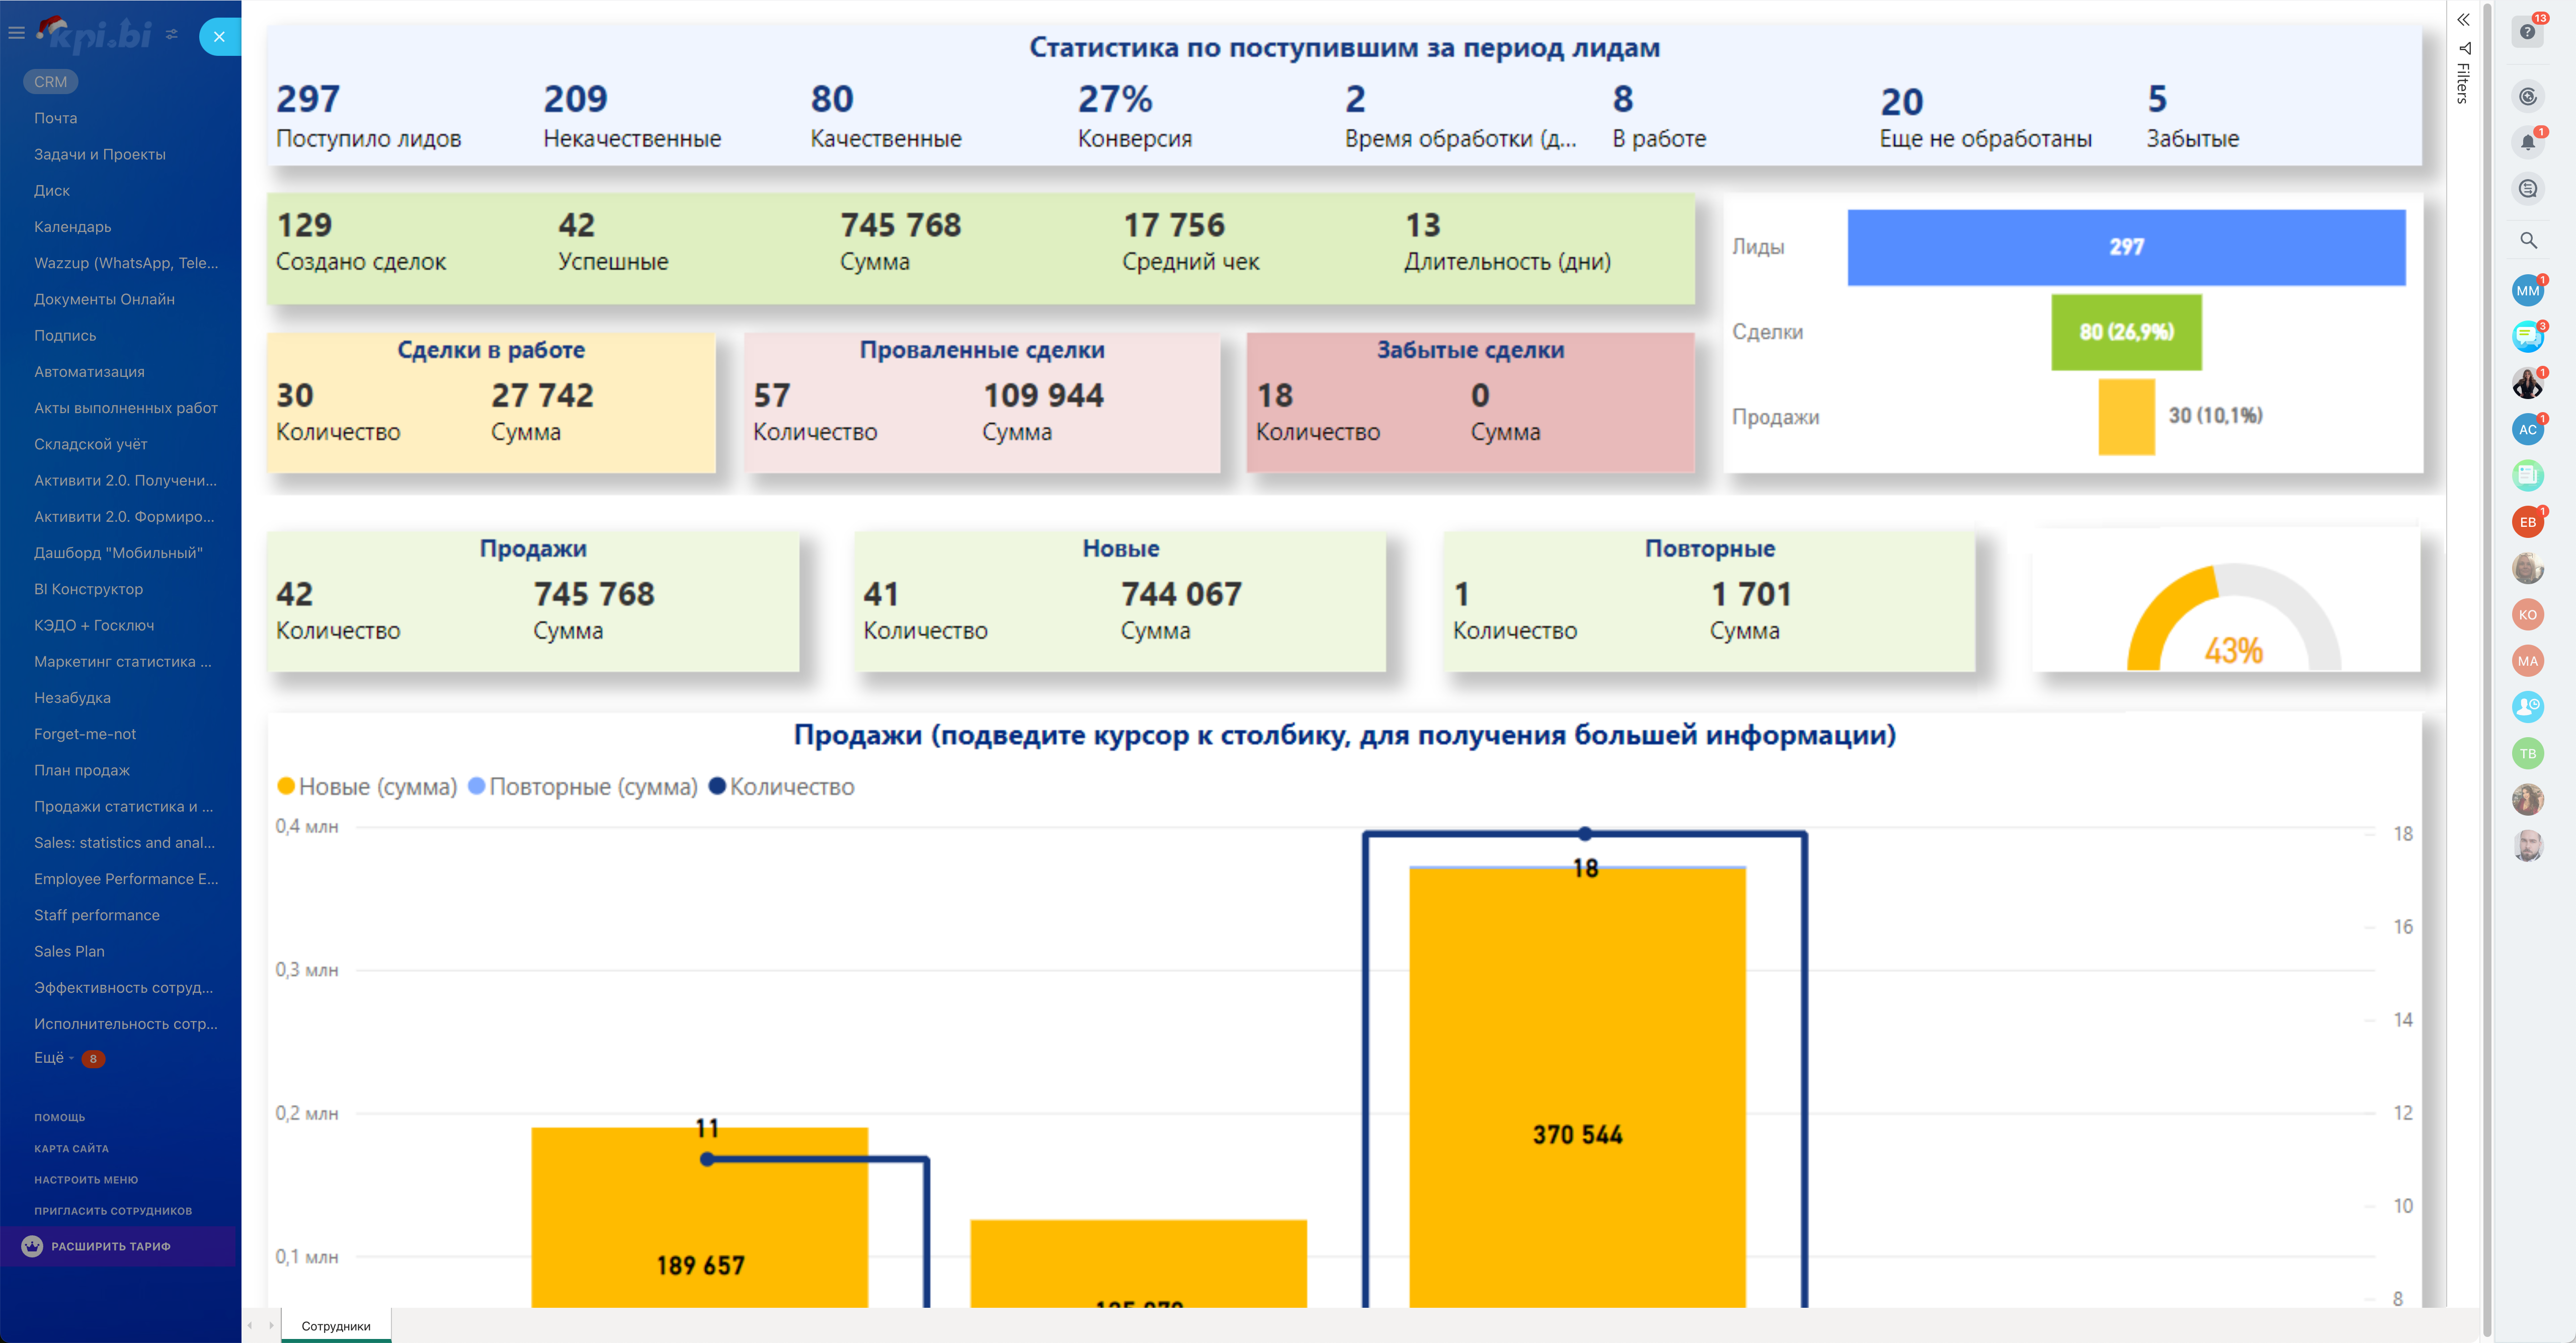Open the blue chat bubbles with badge 3
This screenshot has width=2576, height=1343.
tap(2527, 337)
